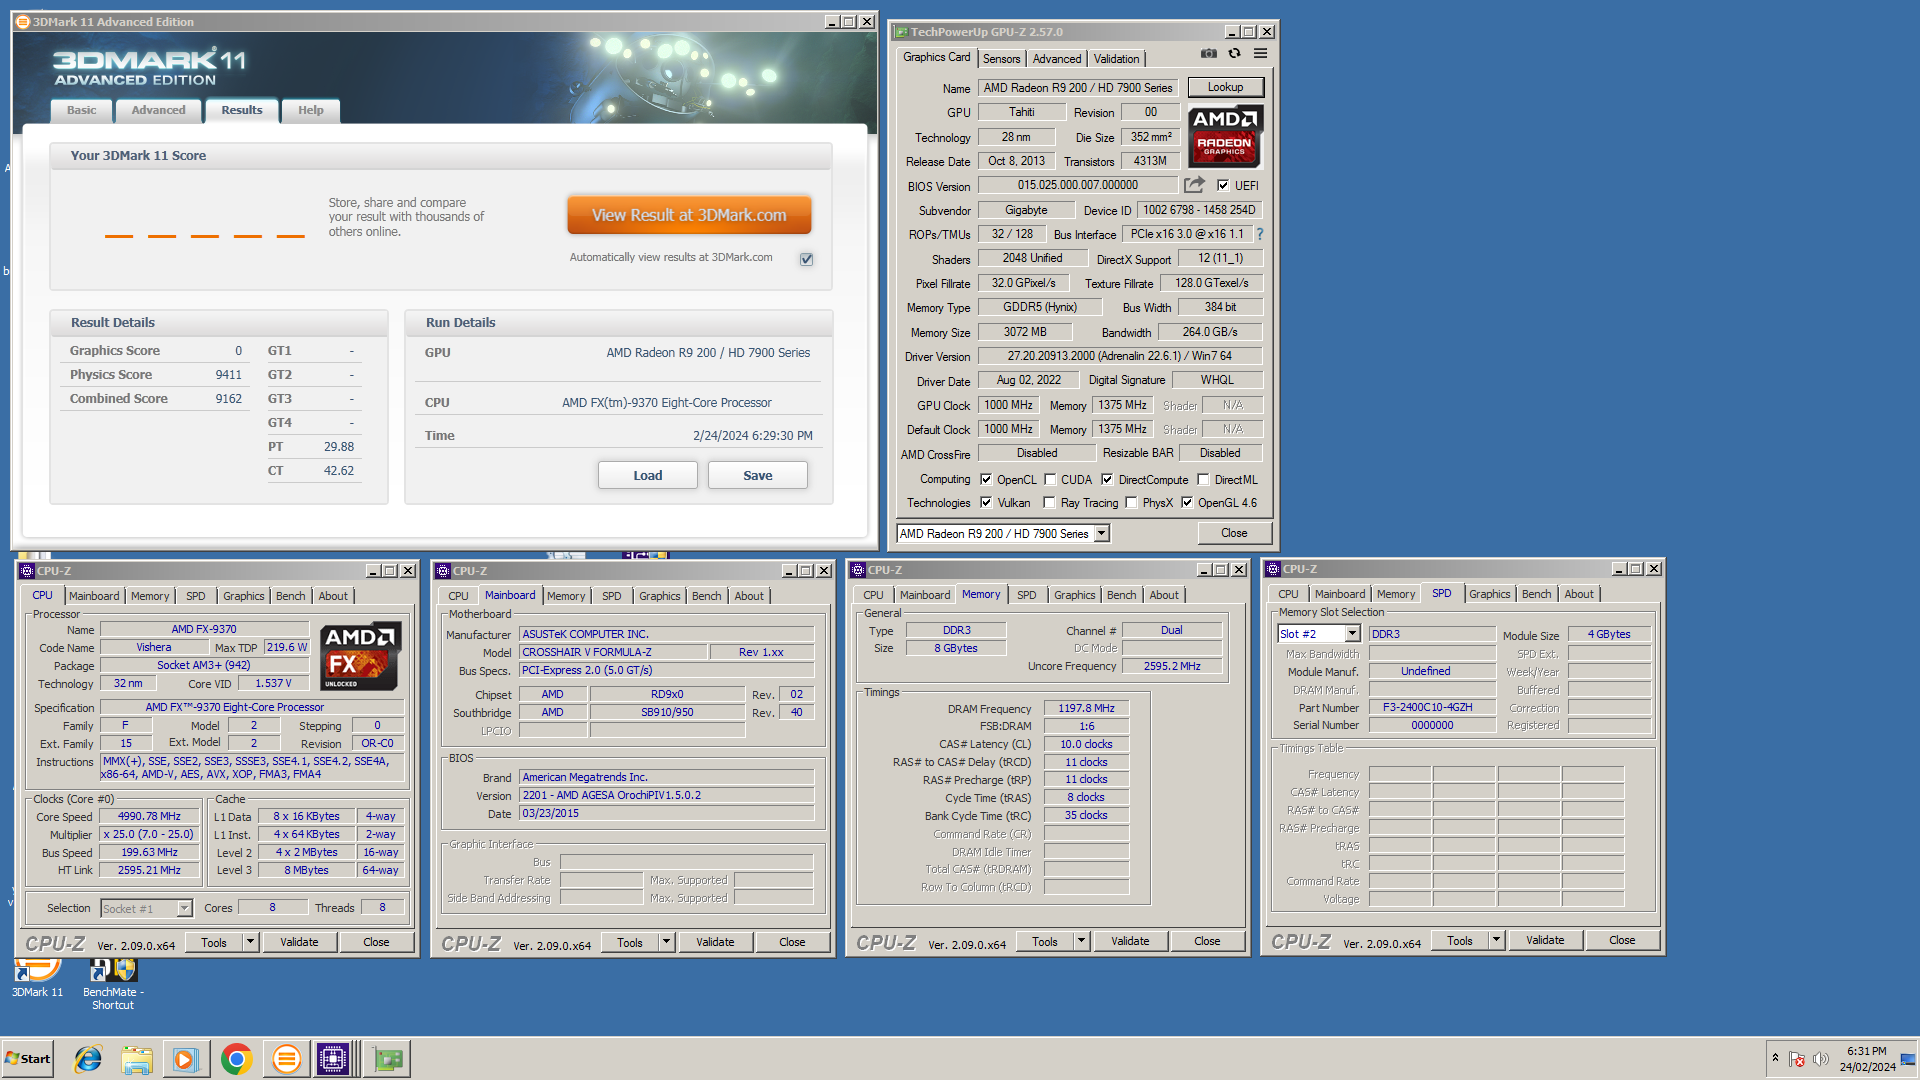Click the Bus Interface question mark icon
Image resolution: width=1920 pixels, height=1080 pixels.
coord(1259,234)
